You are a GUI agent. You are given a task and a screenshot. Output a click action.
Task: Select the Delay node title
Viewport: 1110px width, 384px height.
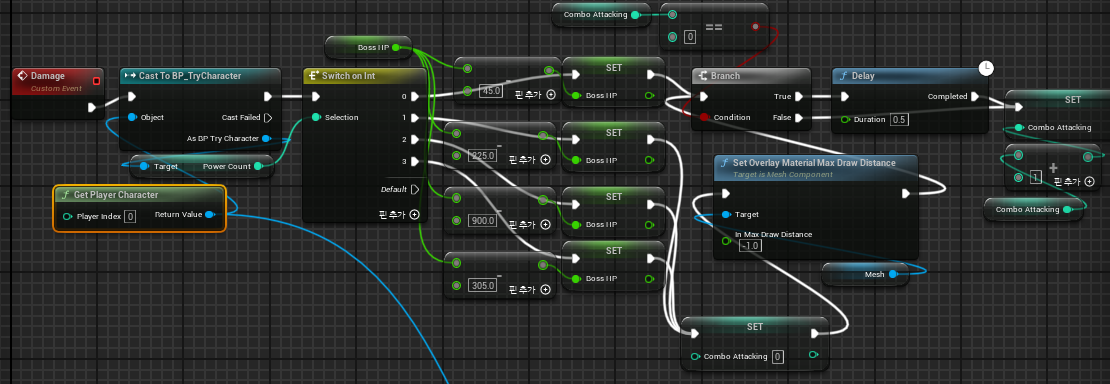[862, 76]
